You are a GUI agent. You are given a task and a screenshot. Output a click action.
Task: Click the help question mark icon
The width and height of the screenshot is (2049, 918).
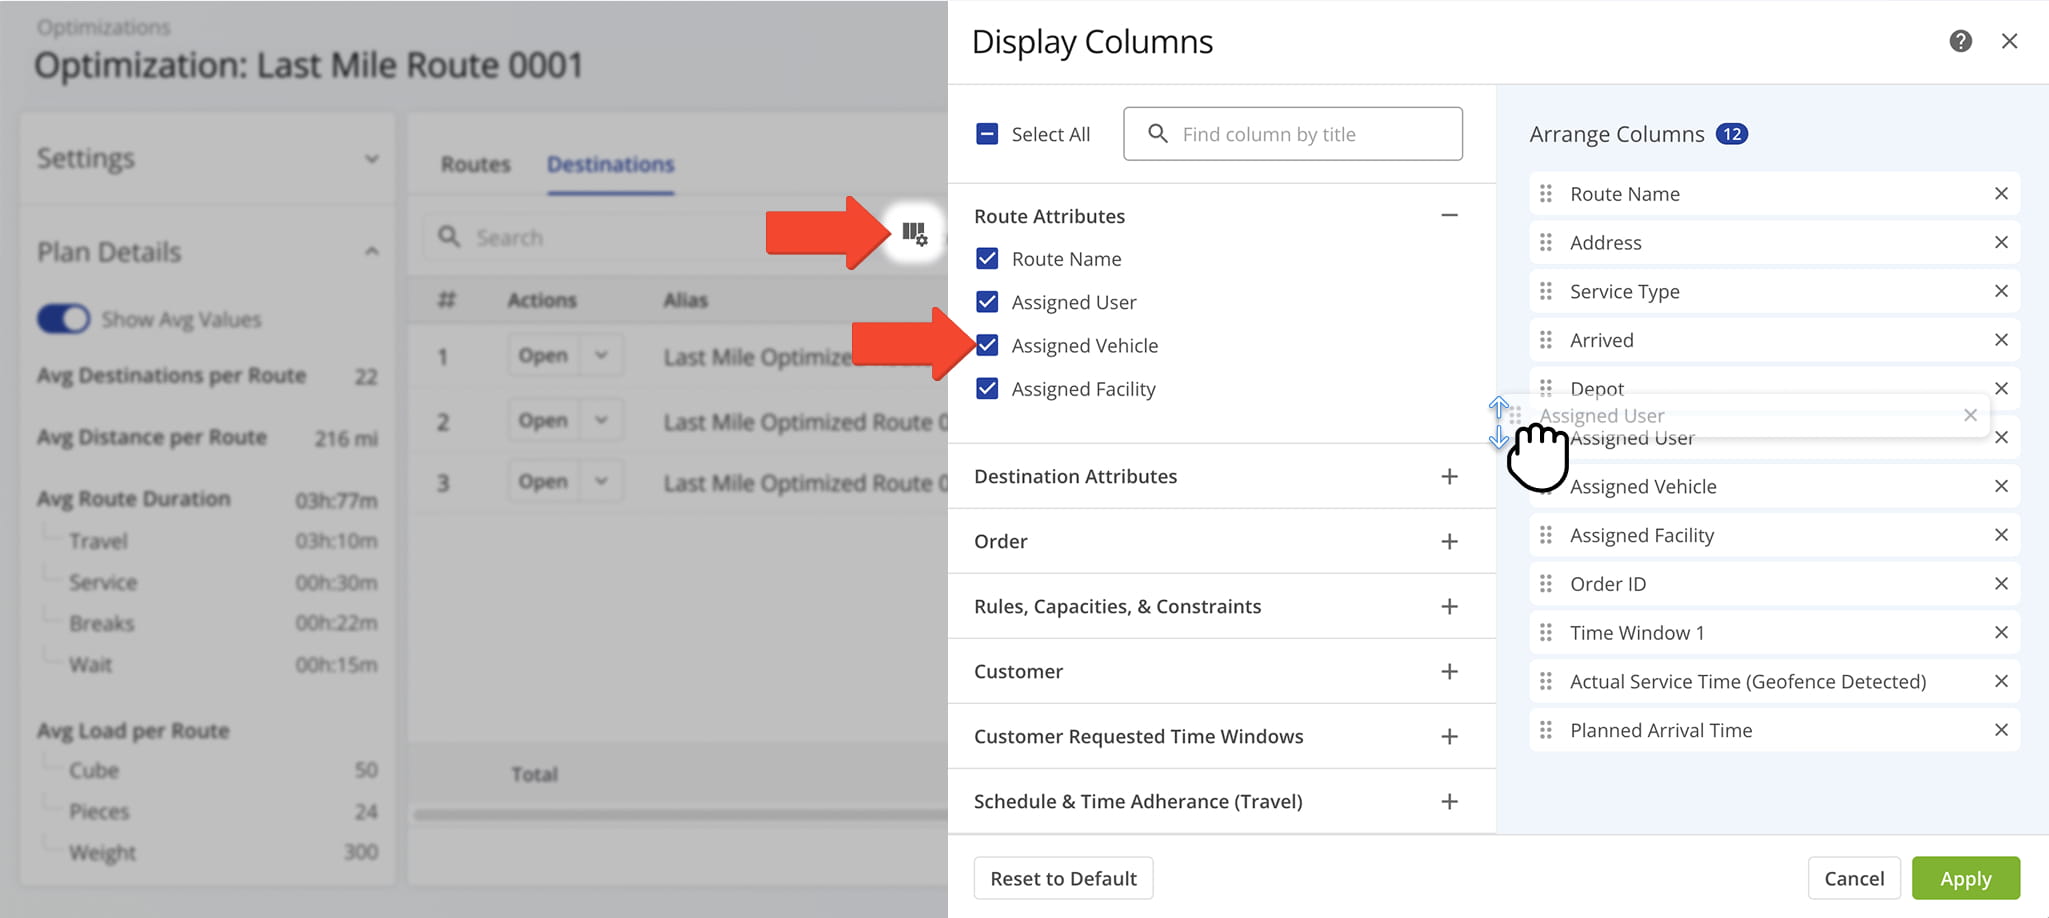coord(1960,41)
